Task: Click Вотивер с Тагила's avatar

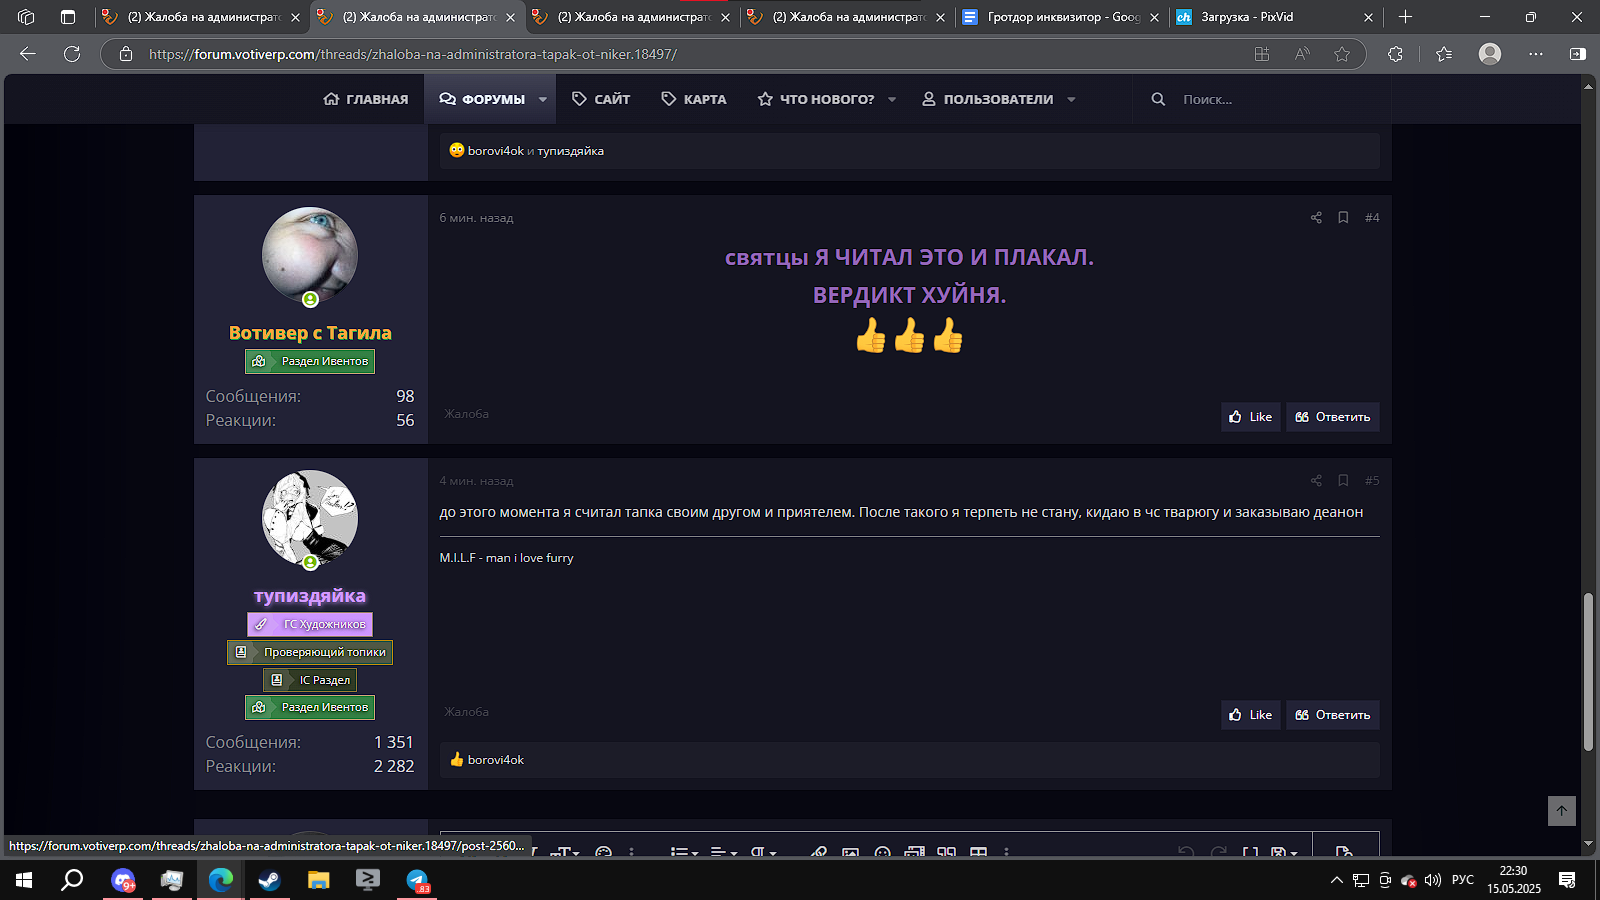Action: [310, 255]
